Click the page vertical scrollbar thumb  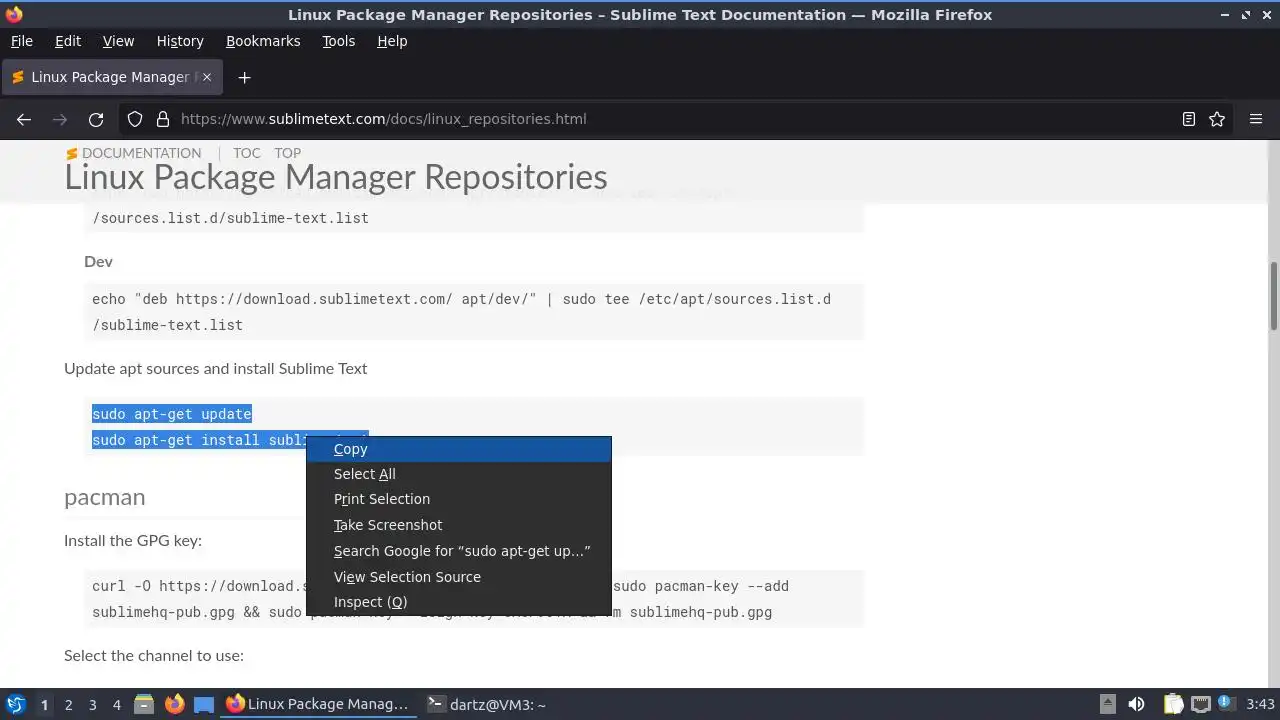(1274, 296)
